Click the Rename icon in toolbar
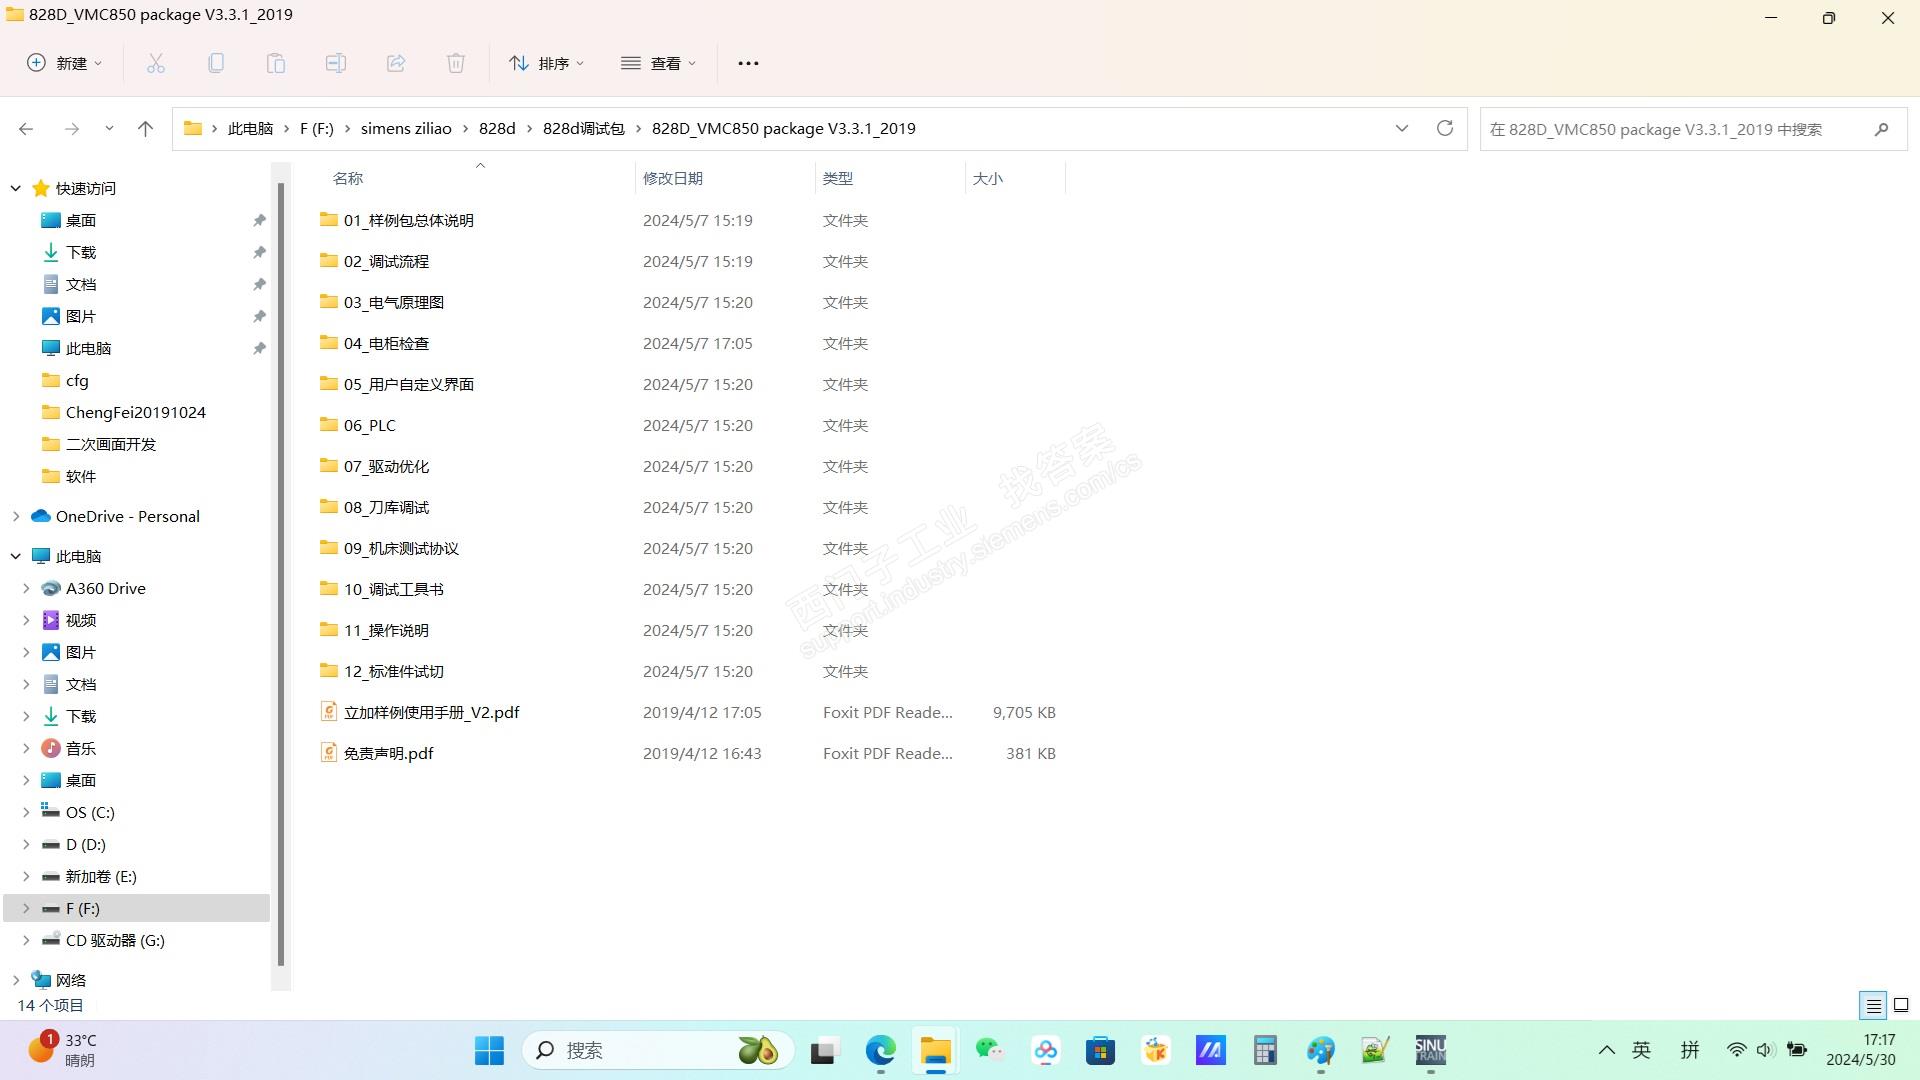 [336, 63]
